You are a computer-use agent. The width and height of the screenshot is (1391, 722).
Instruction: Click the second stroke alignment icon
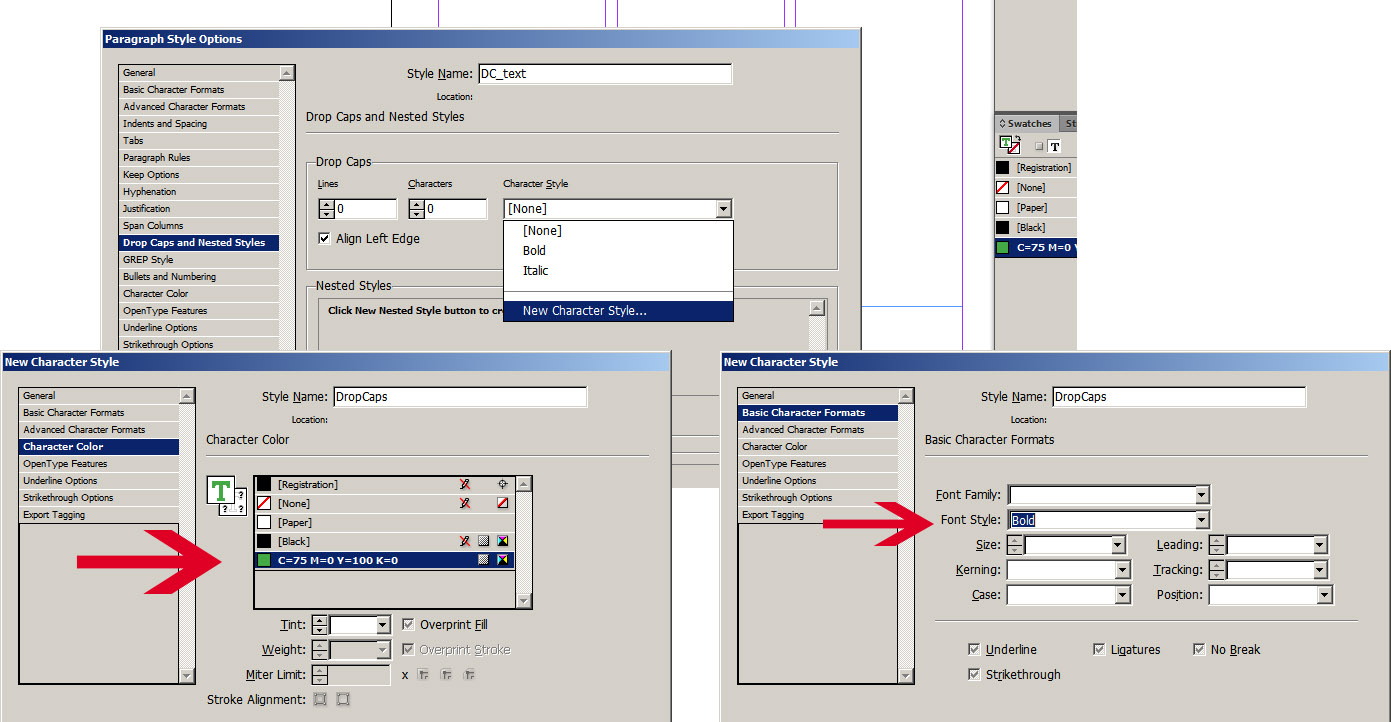pos(343,699)
